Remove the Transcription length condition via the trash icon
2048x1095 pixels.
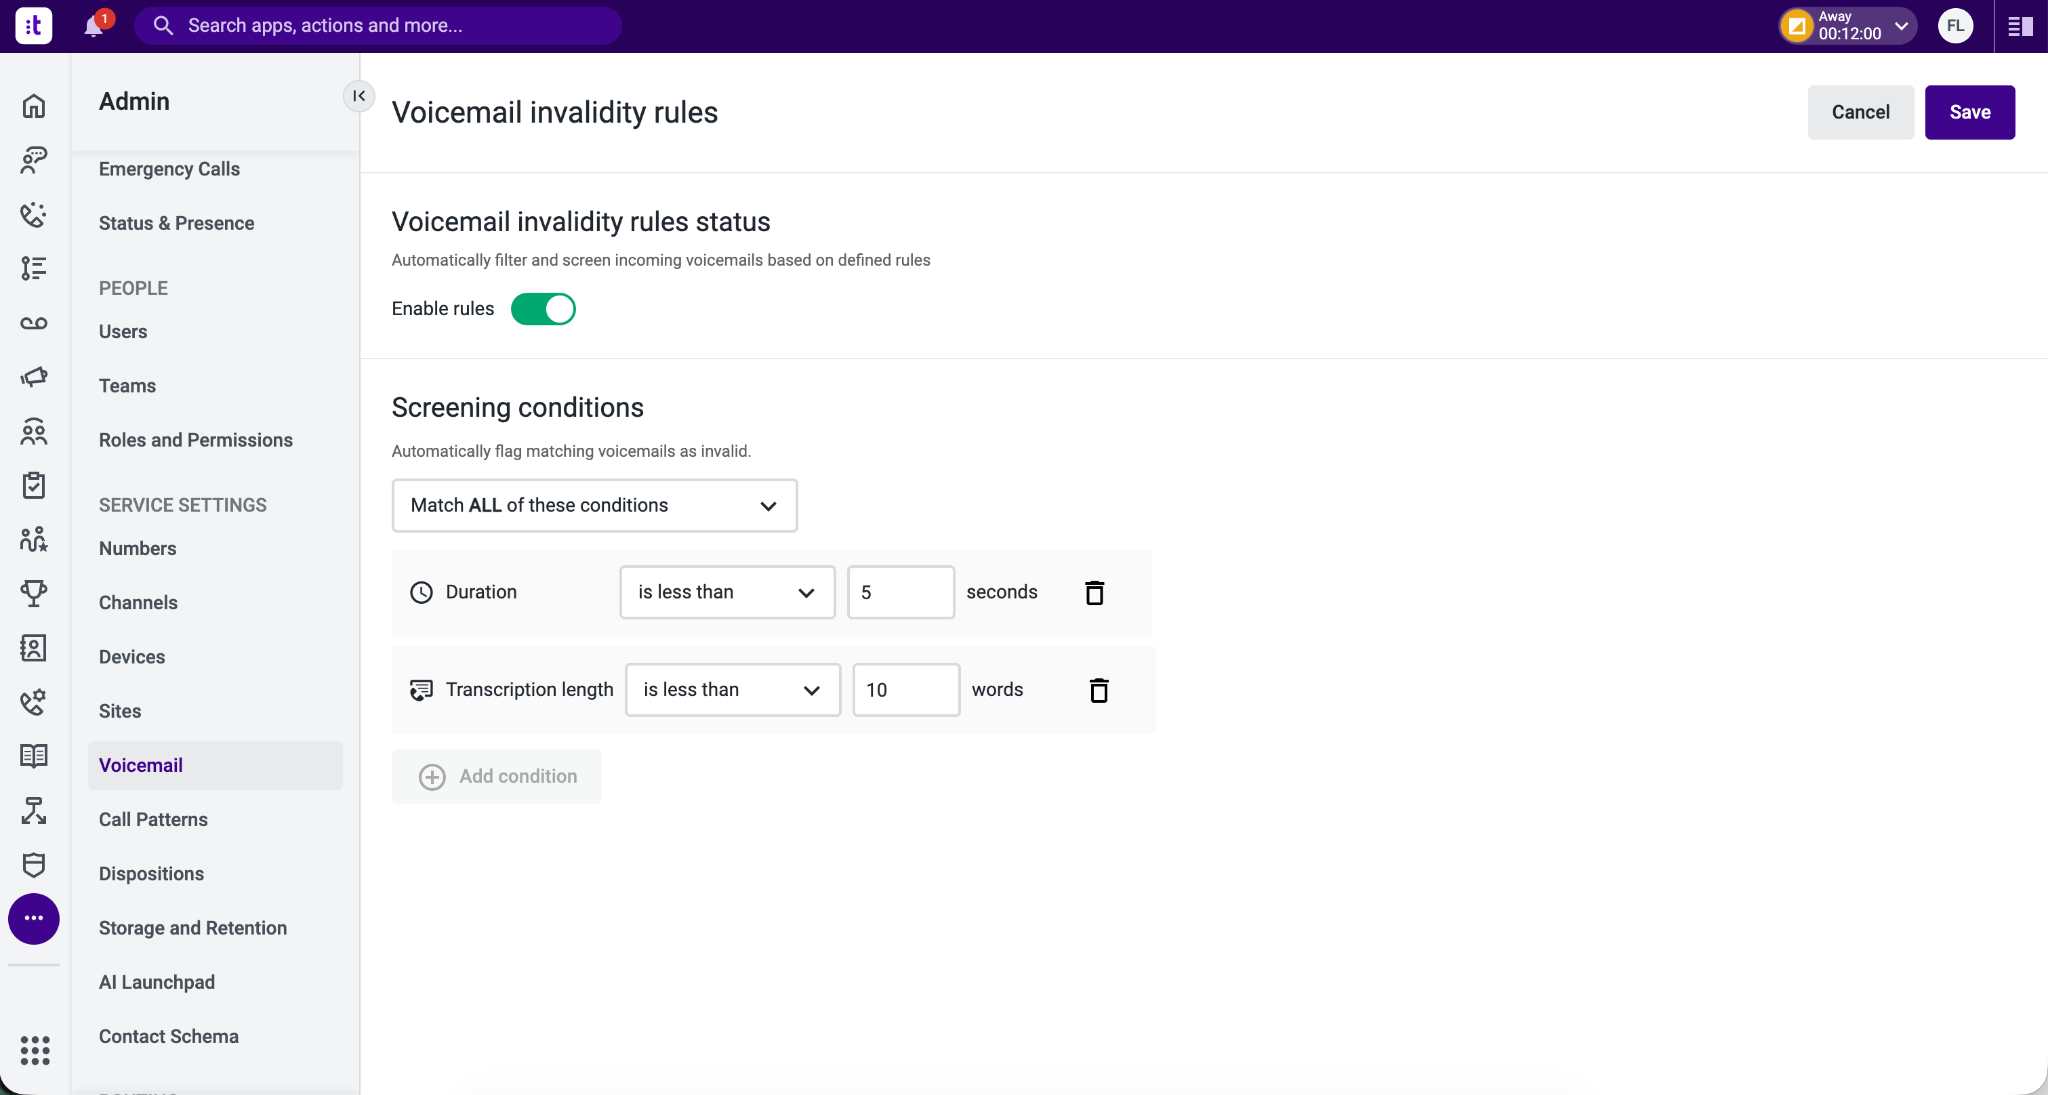click(1099, 691)
